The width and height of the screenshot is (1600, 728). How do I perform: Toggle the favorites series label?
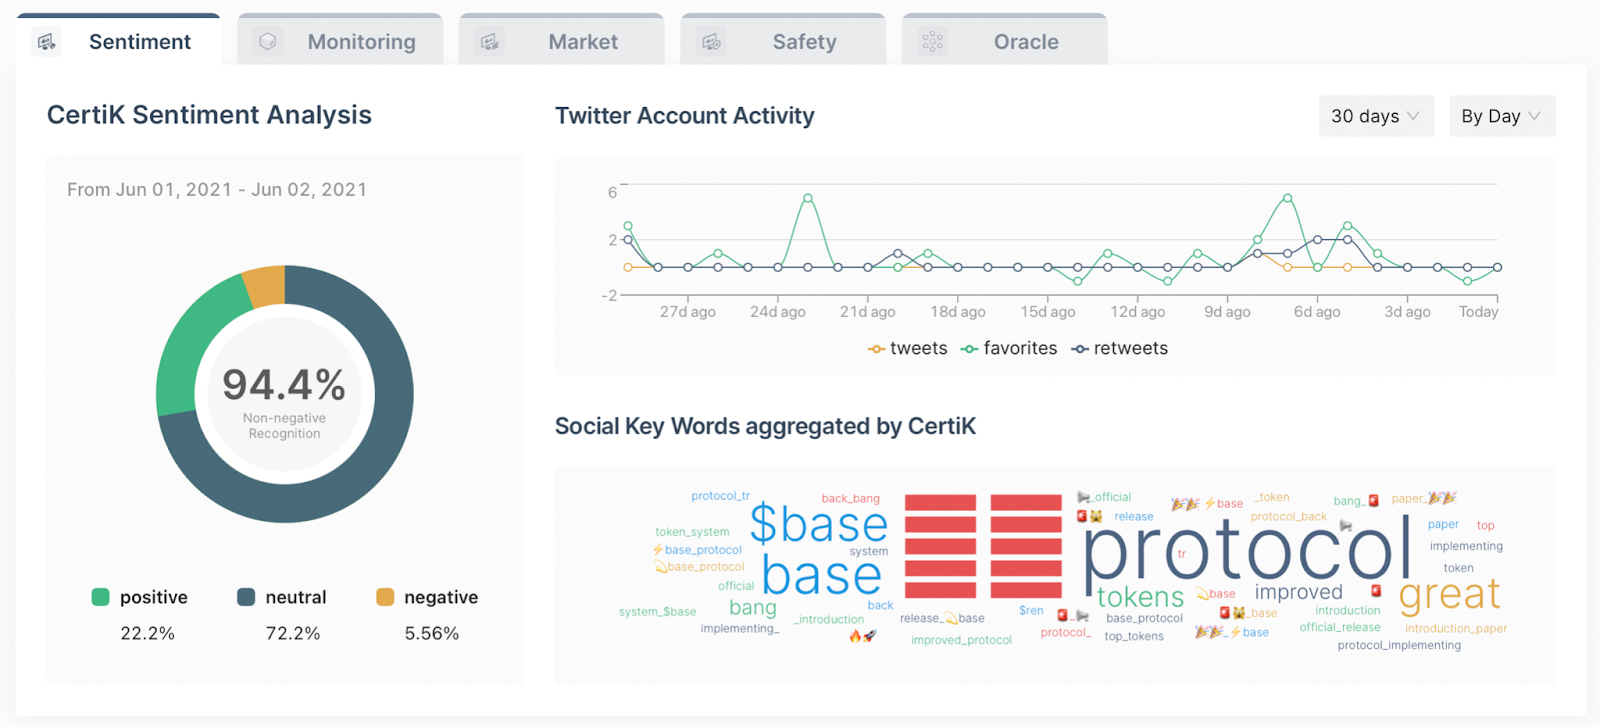tap(1020, 348)
